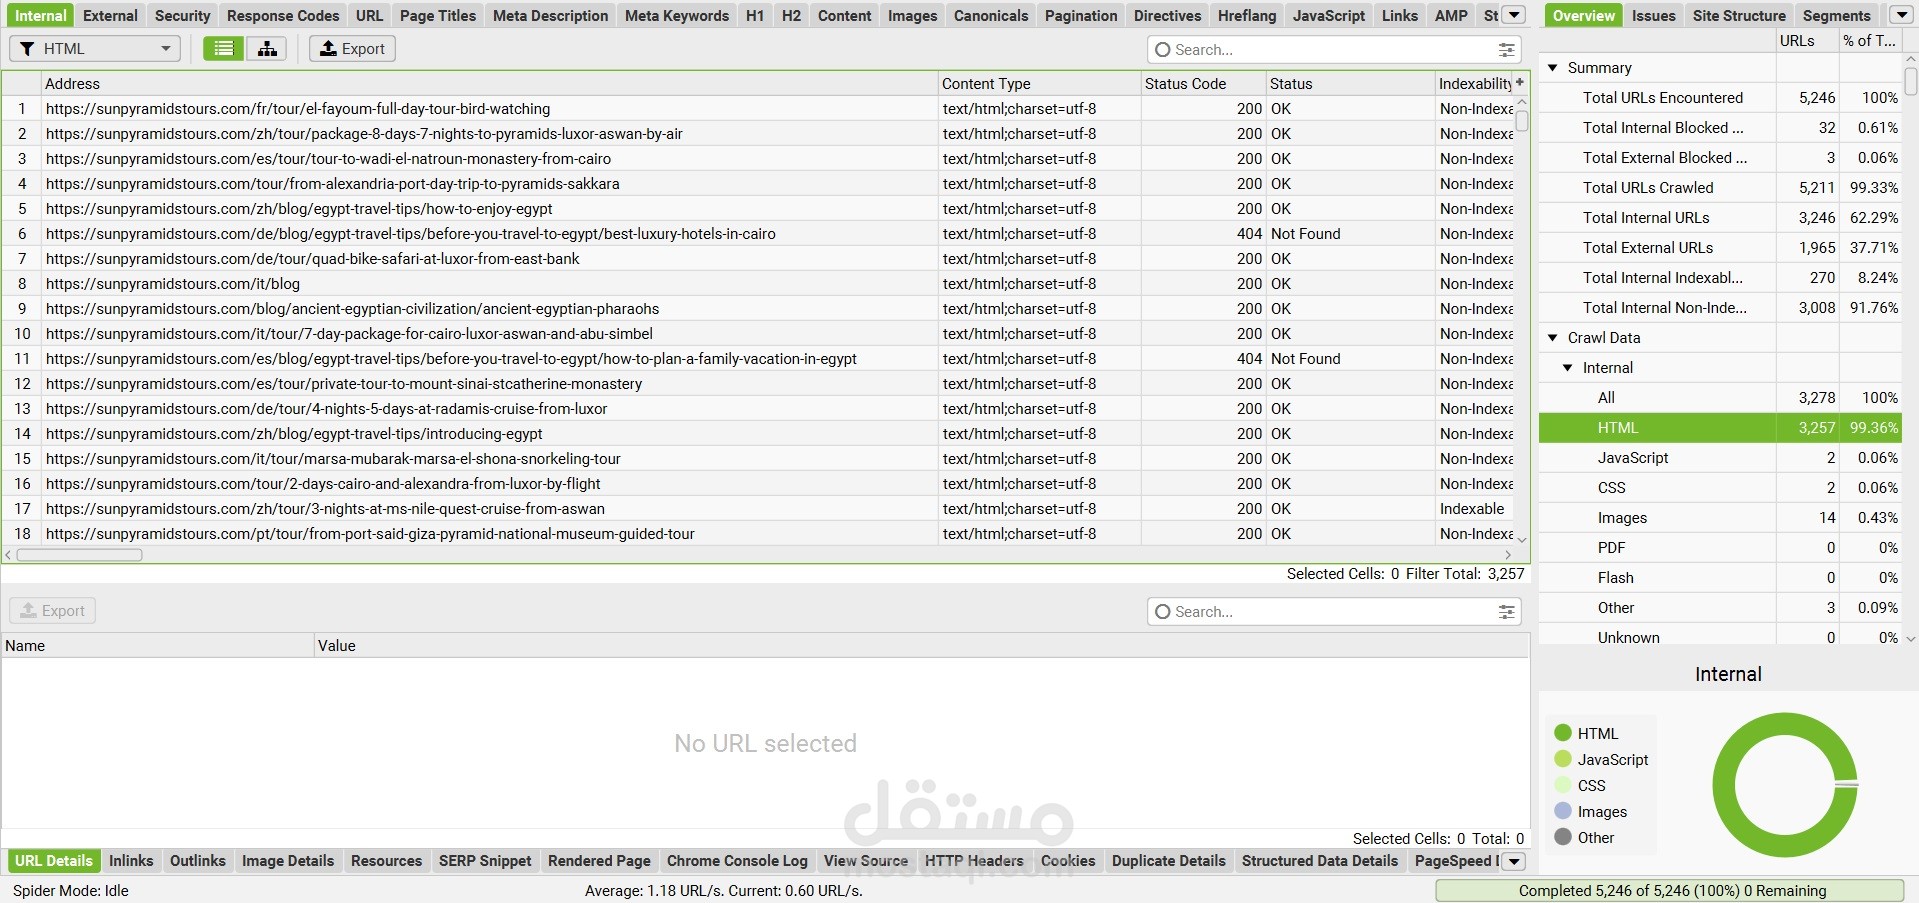Collapse the Summary section
Viewport: 1919px width, 903px height.
click(x=1553, y=68)
